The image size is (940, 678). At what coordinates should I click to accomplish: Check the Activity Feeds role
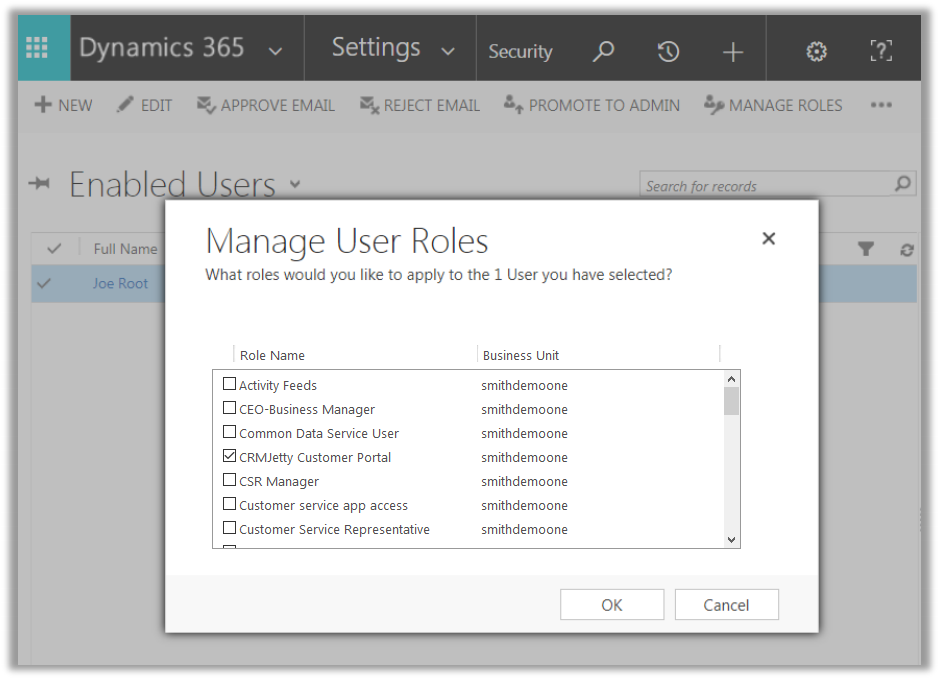coord(229,384)
